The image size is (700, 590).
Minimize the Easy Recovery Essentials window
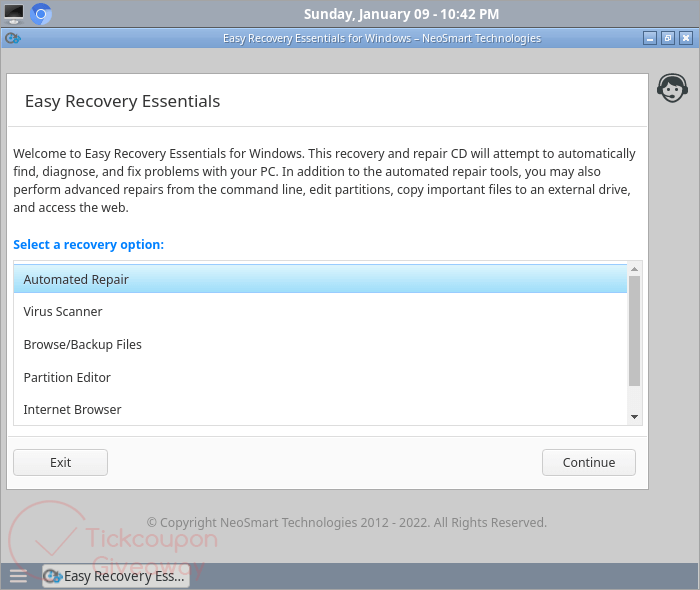coord(650,38)
